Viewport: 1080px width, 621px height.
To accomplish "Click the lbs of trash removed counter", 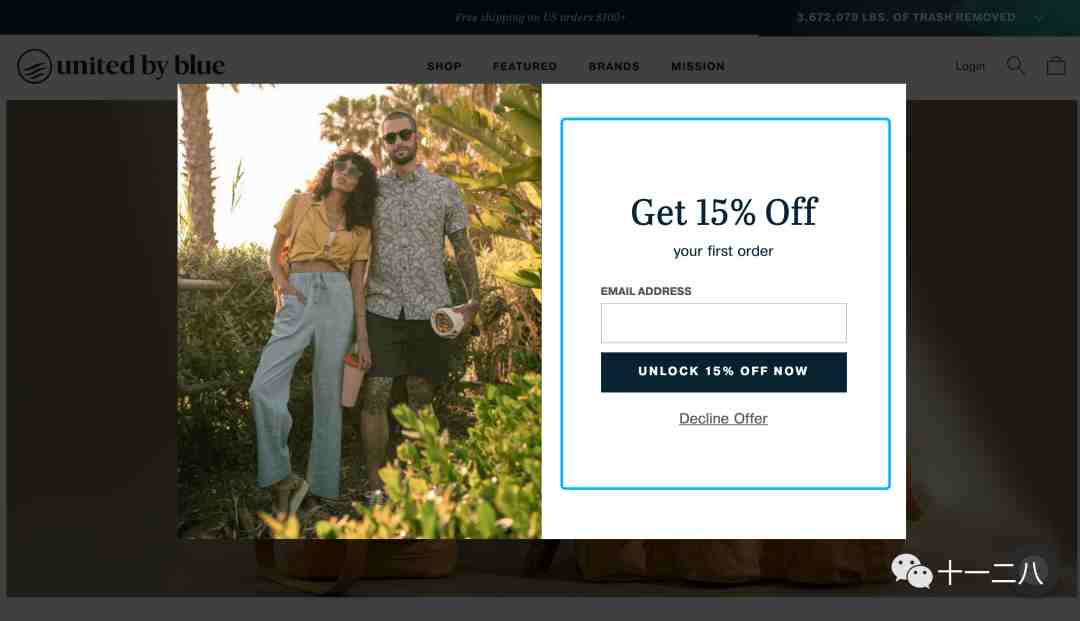I will click(x=906, y=17).
